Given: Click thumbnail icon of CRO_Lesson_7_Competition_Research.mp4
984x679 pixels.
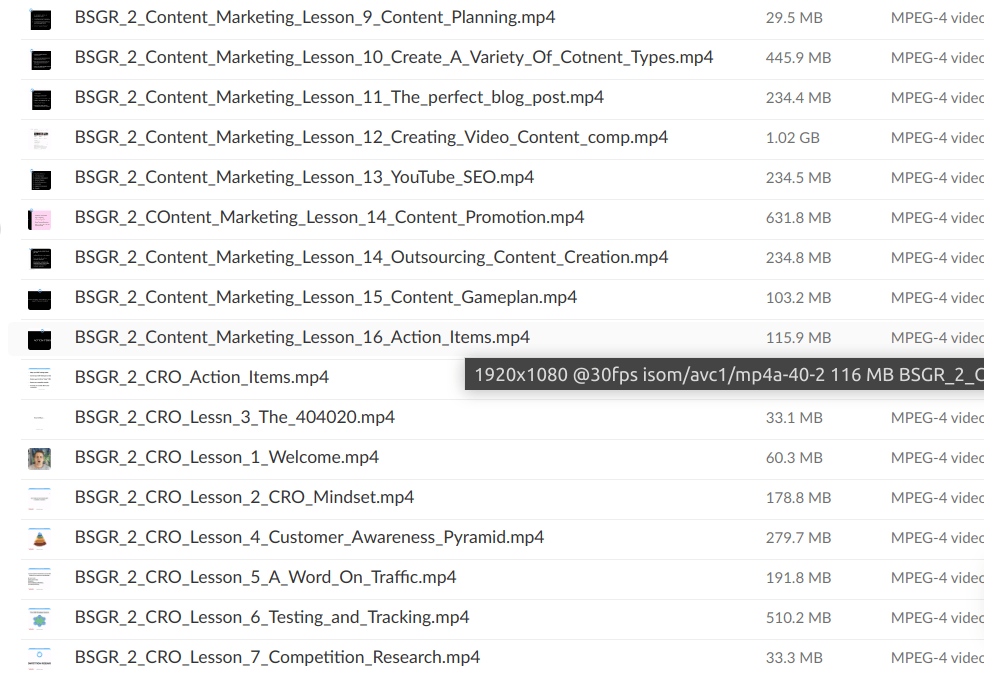Looking at the screenshot, I should [40, 658].
